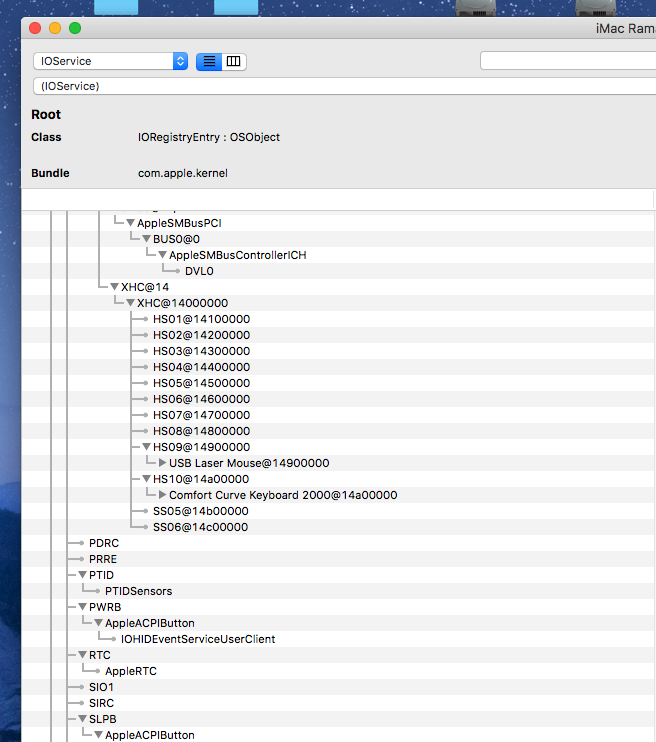Collapse the SLPB node
656x742 pixels.
82,719
